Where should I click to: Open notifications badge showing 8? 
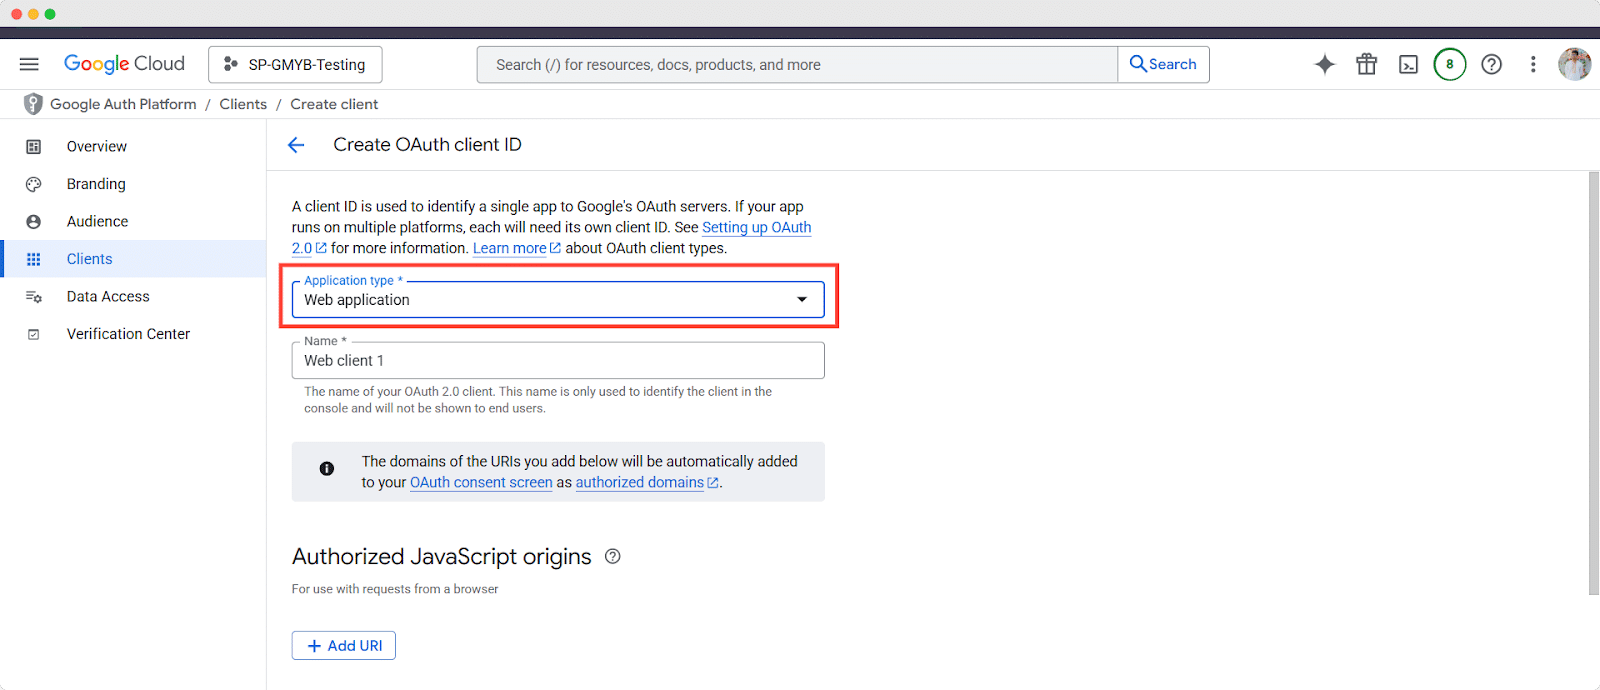tap(1450, 64)
